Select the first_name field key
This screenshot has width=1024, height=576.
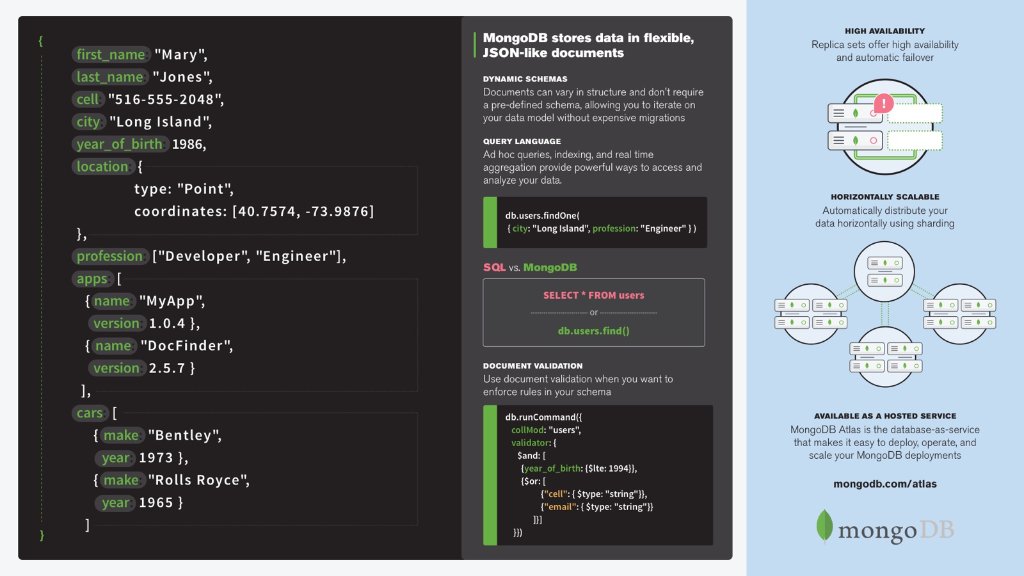click(x=111, y=54)
